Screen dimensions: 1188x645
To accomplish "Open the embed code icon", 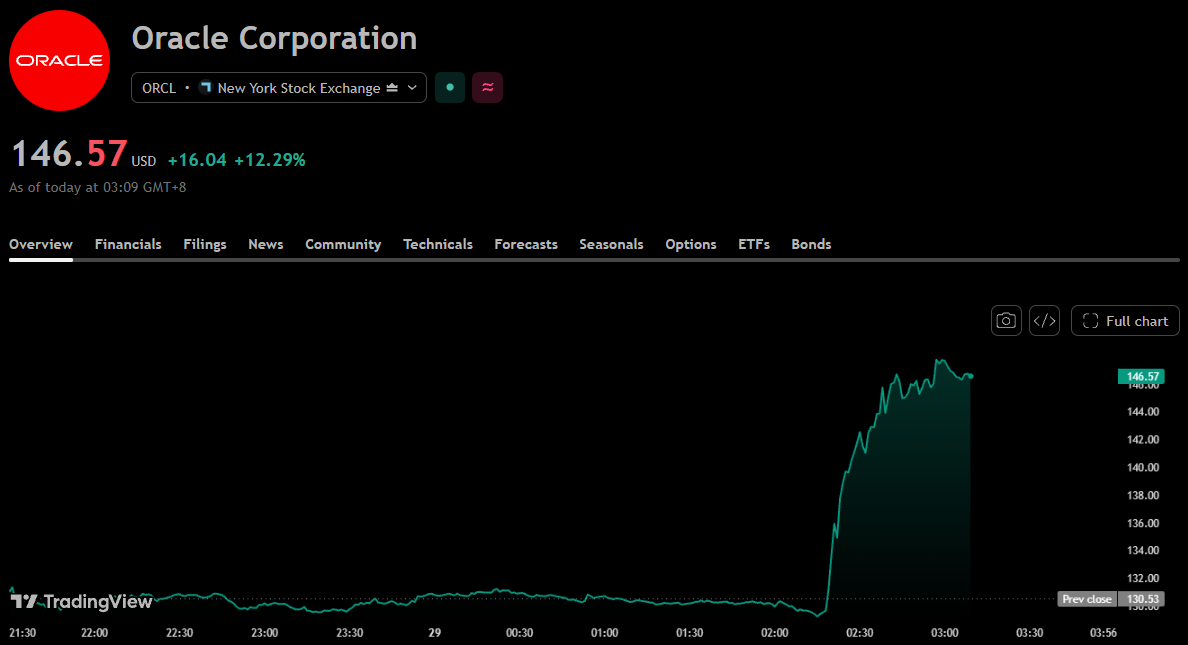I will click(x=1044, y=321).
